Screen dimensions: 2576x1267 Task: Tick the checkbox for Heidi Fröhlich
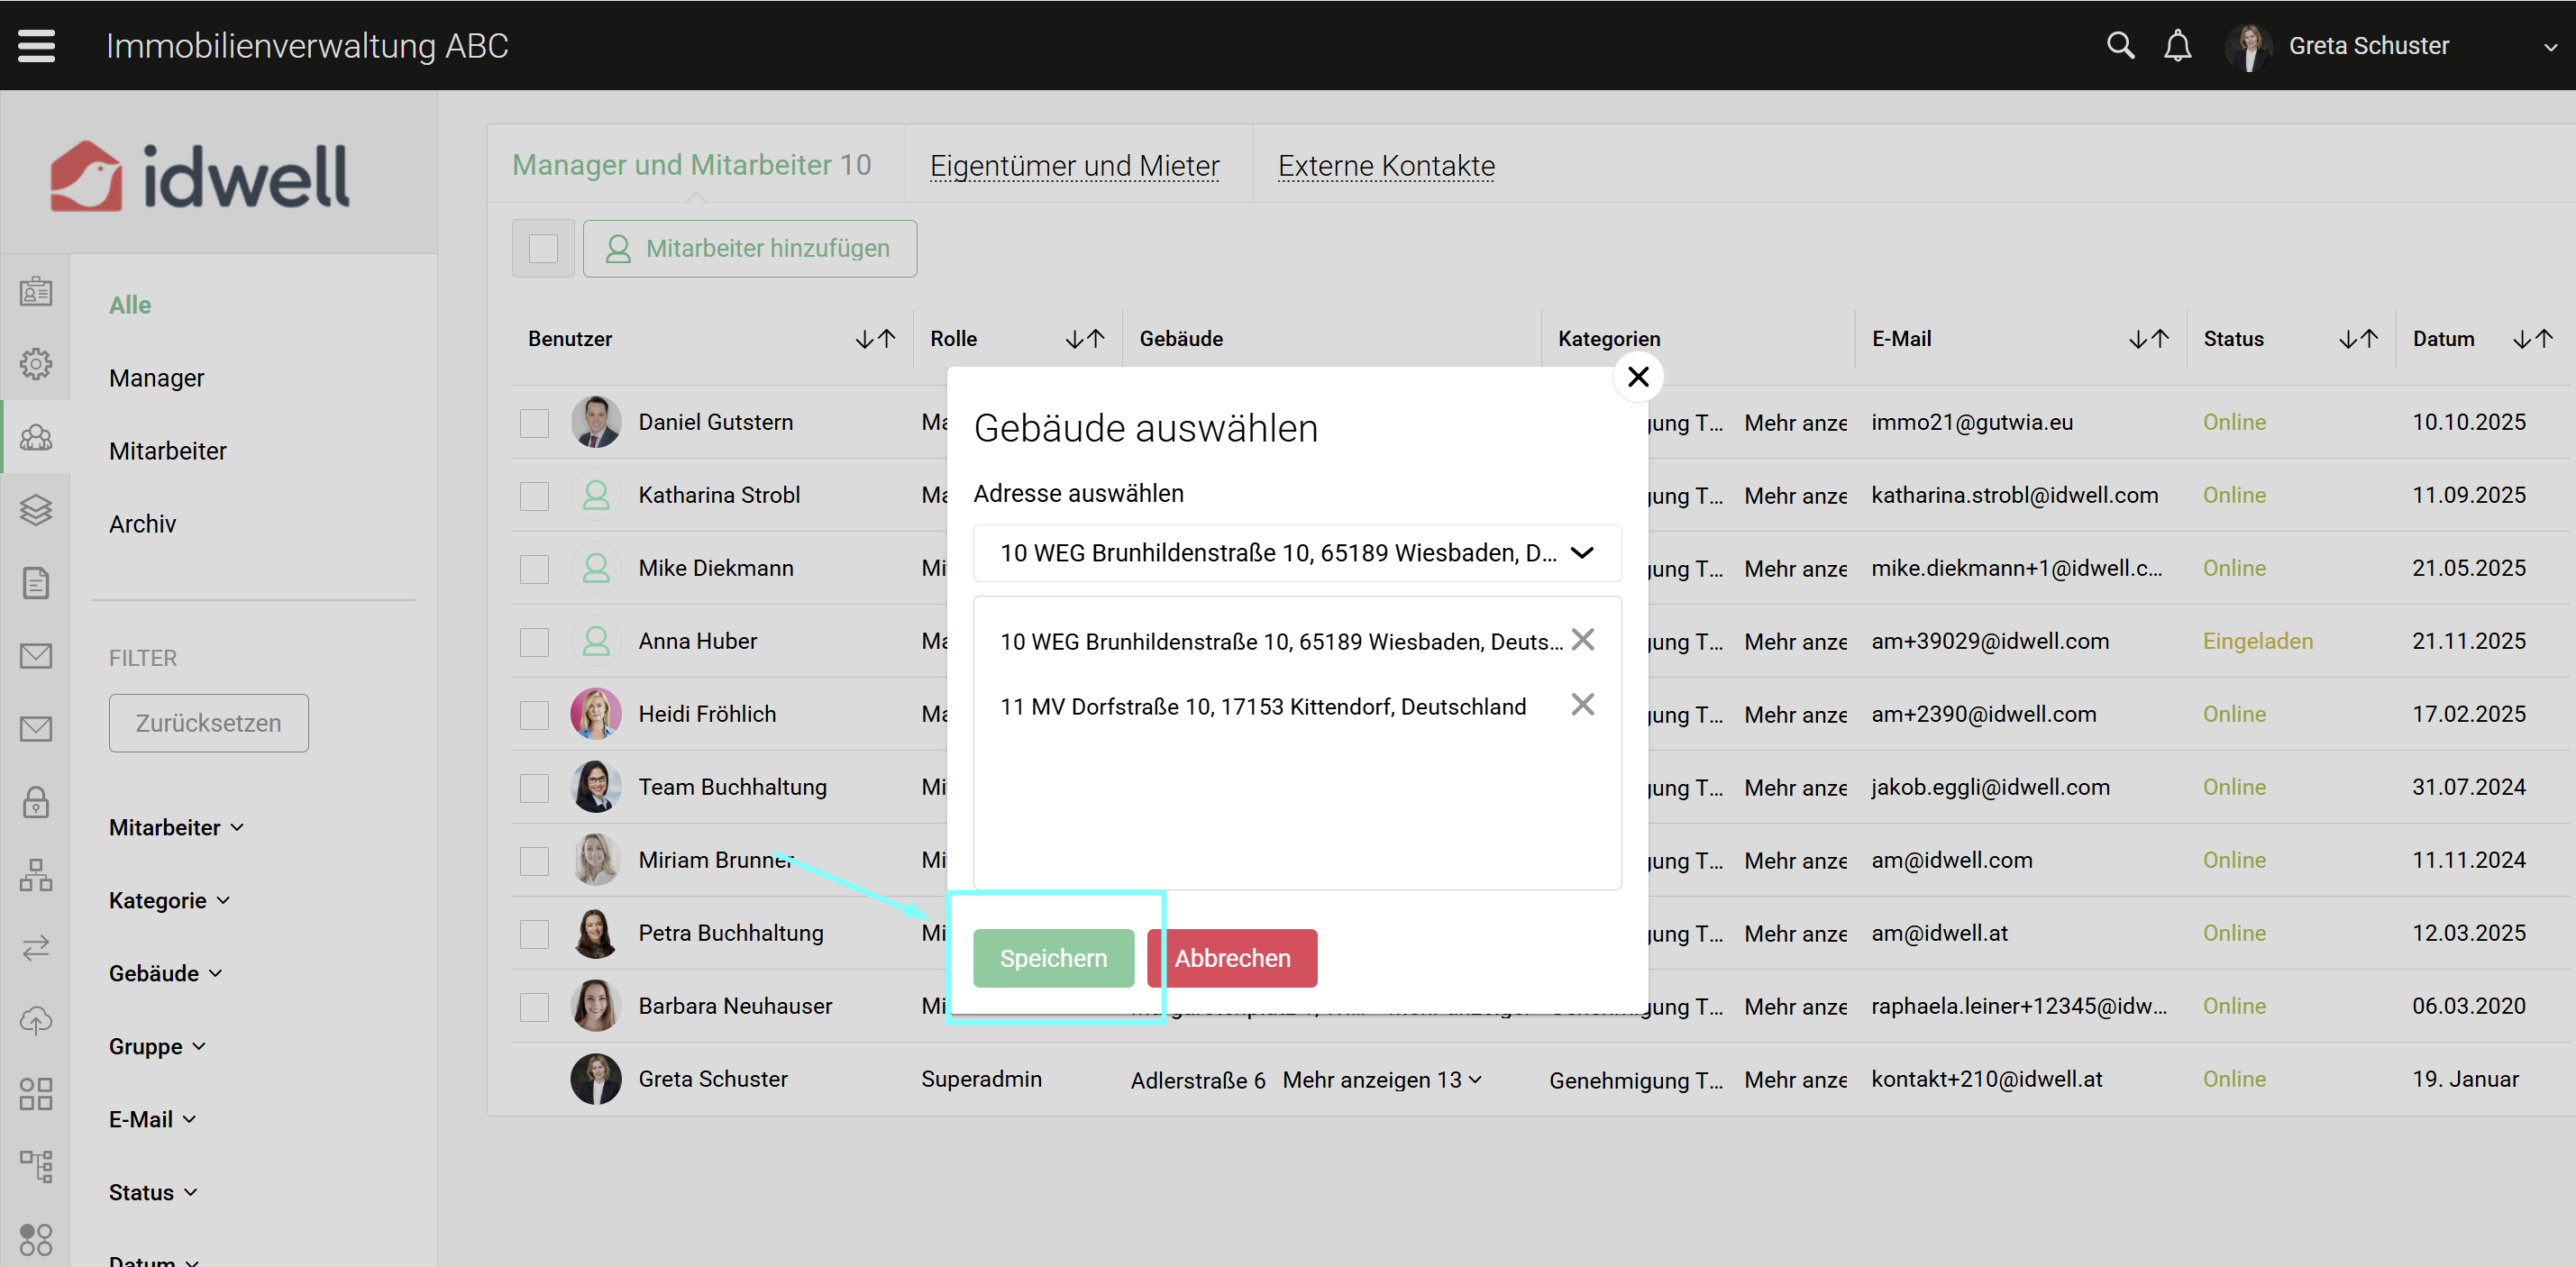(534, 715)
